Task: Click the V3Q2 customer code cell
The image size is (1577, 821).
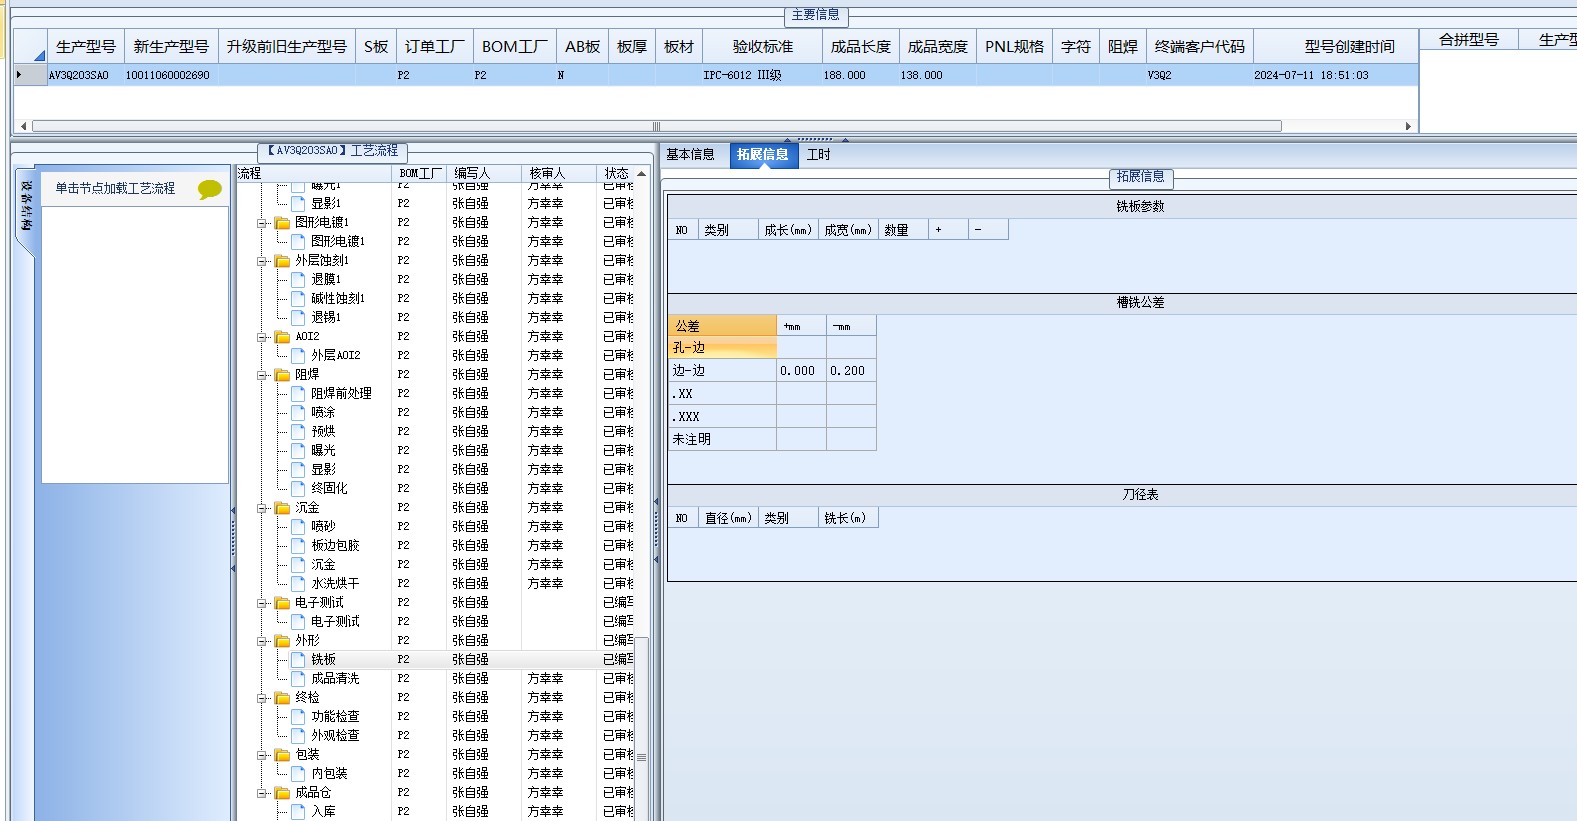Action: point(1199,75)
